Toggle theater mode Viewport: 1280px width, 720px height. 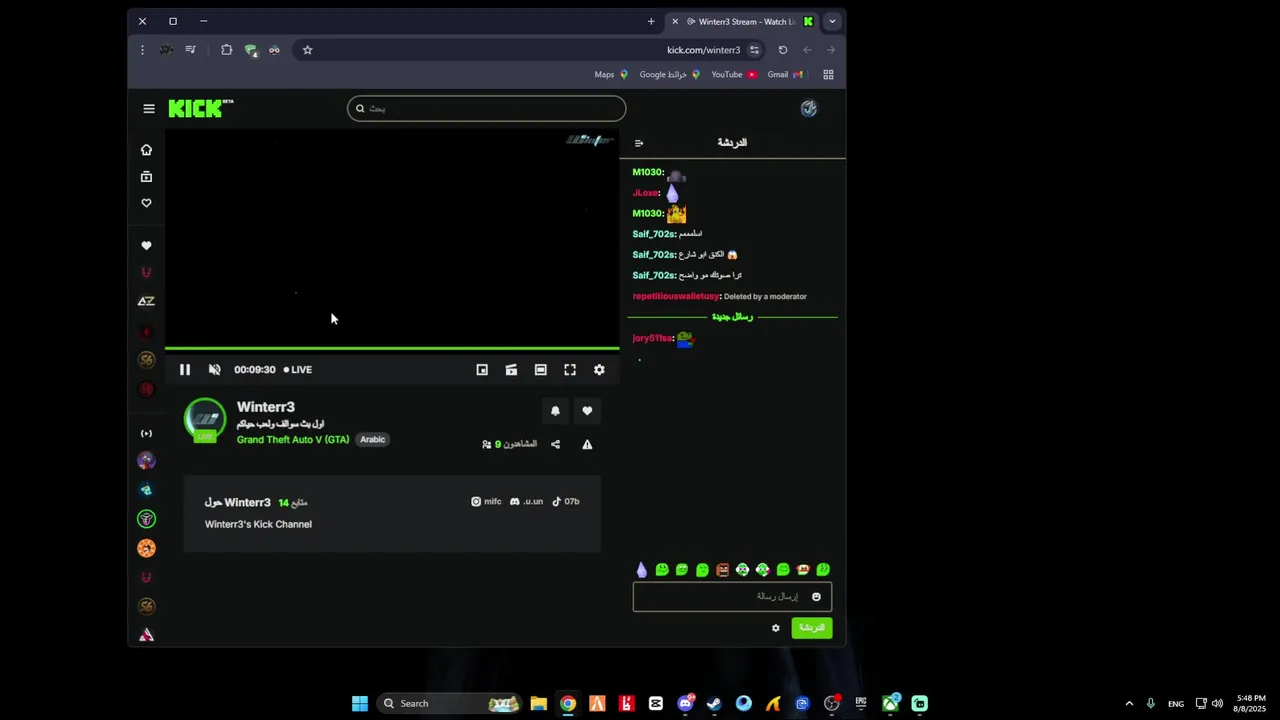point(540,370)
